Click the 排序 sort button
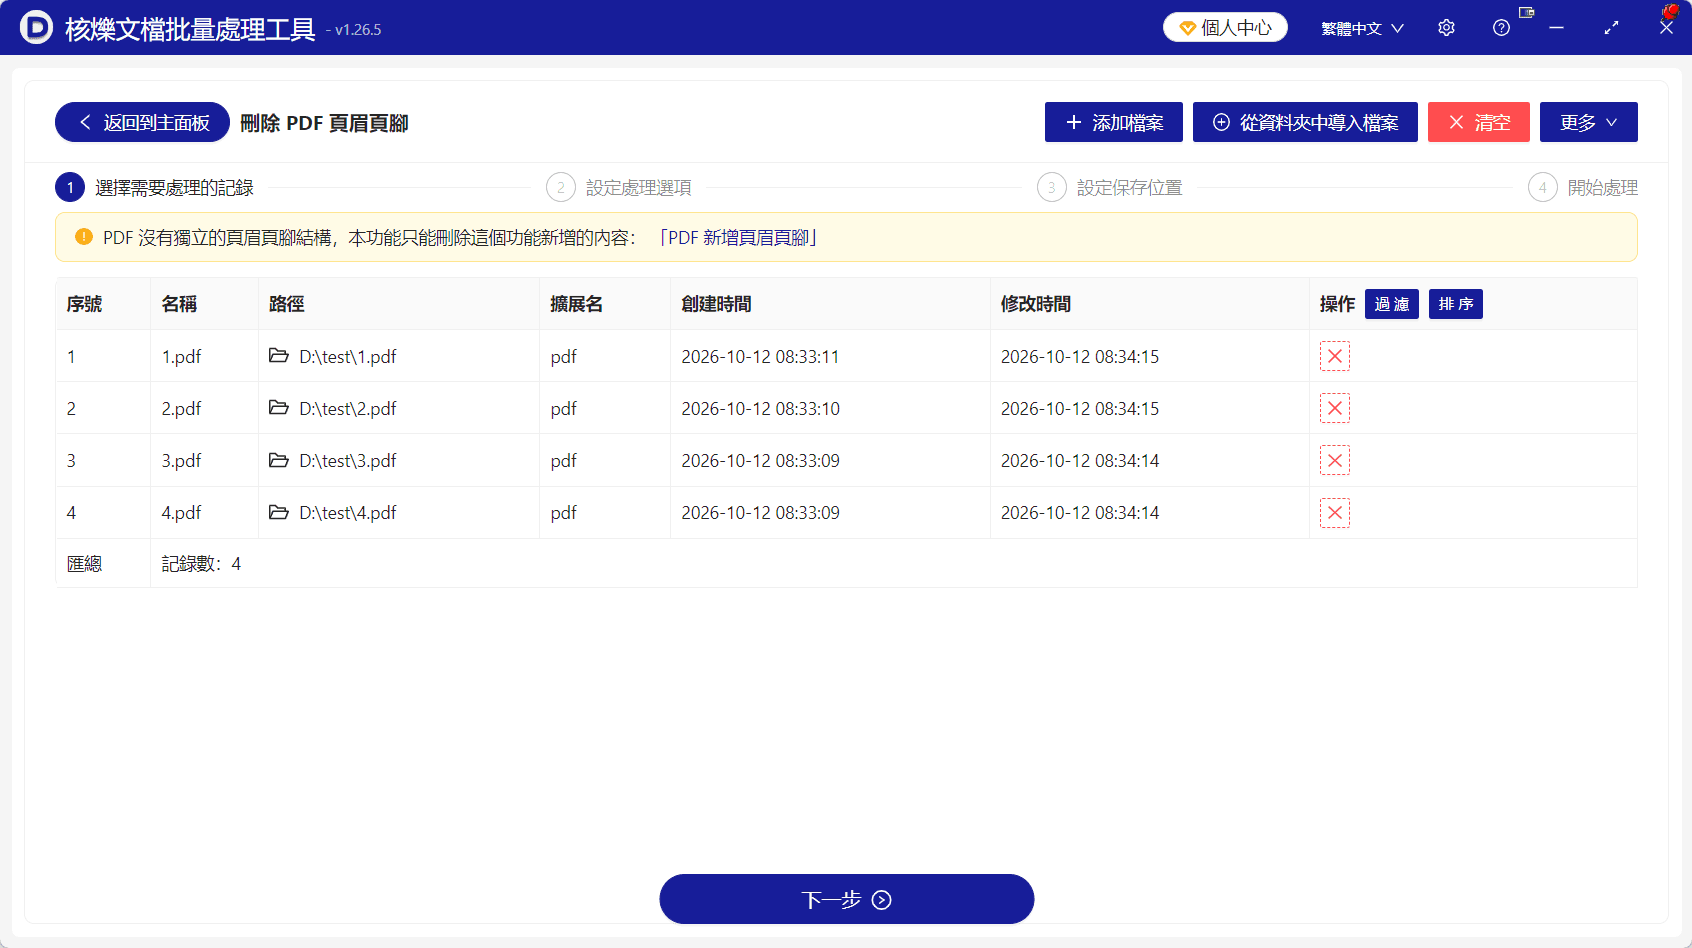 (1456, 304)
